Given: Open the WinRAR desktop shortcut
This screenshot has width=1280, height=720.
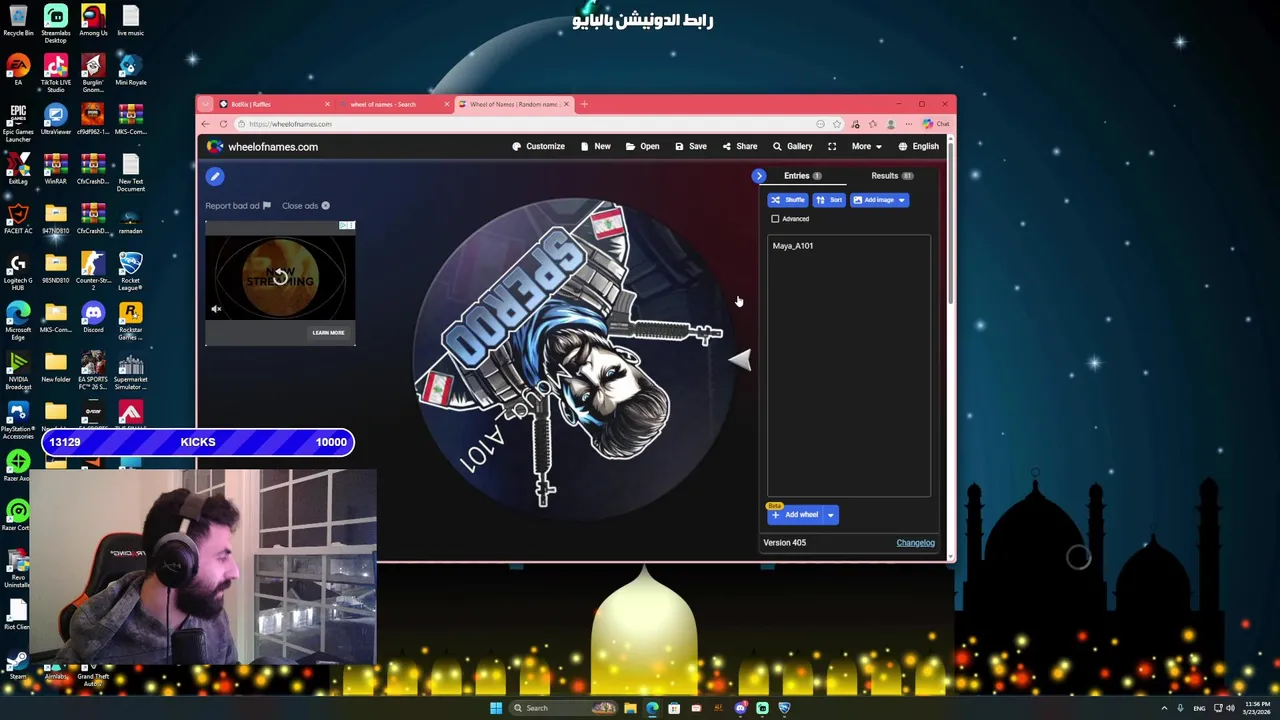Looking at the screenshot, I should (x=56, y=170).
